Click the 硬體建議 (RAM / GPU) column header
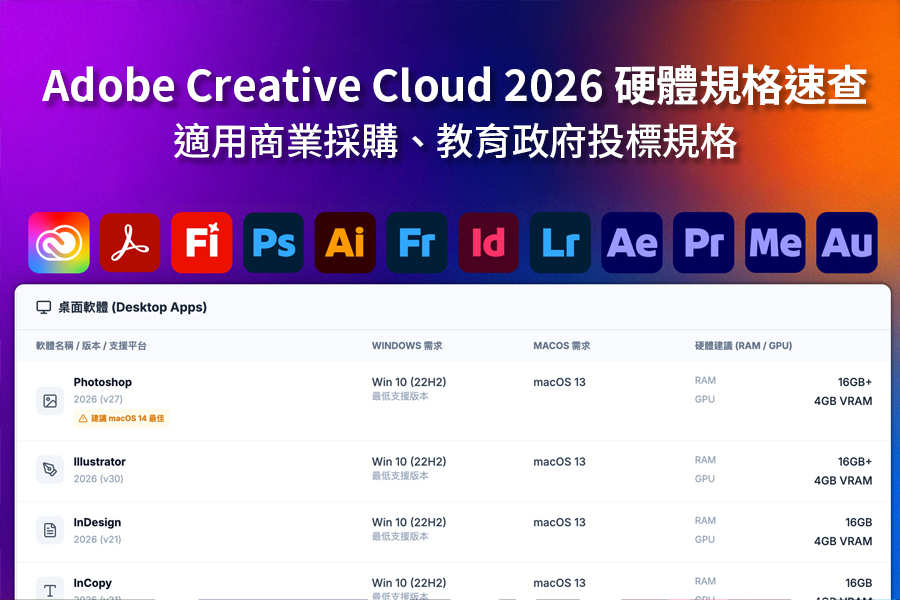 click(x=743, y=346)
